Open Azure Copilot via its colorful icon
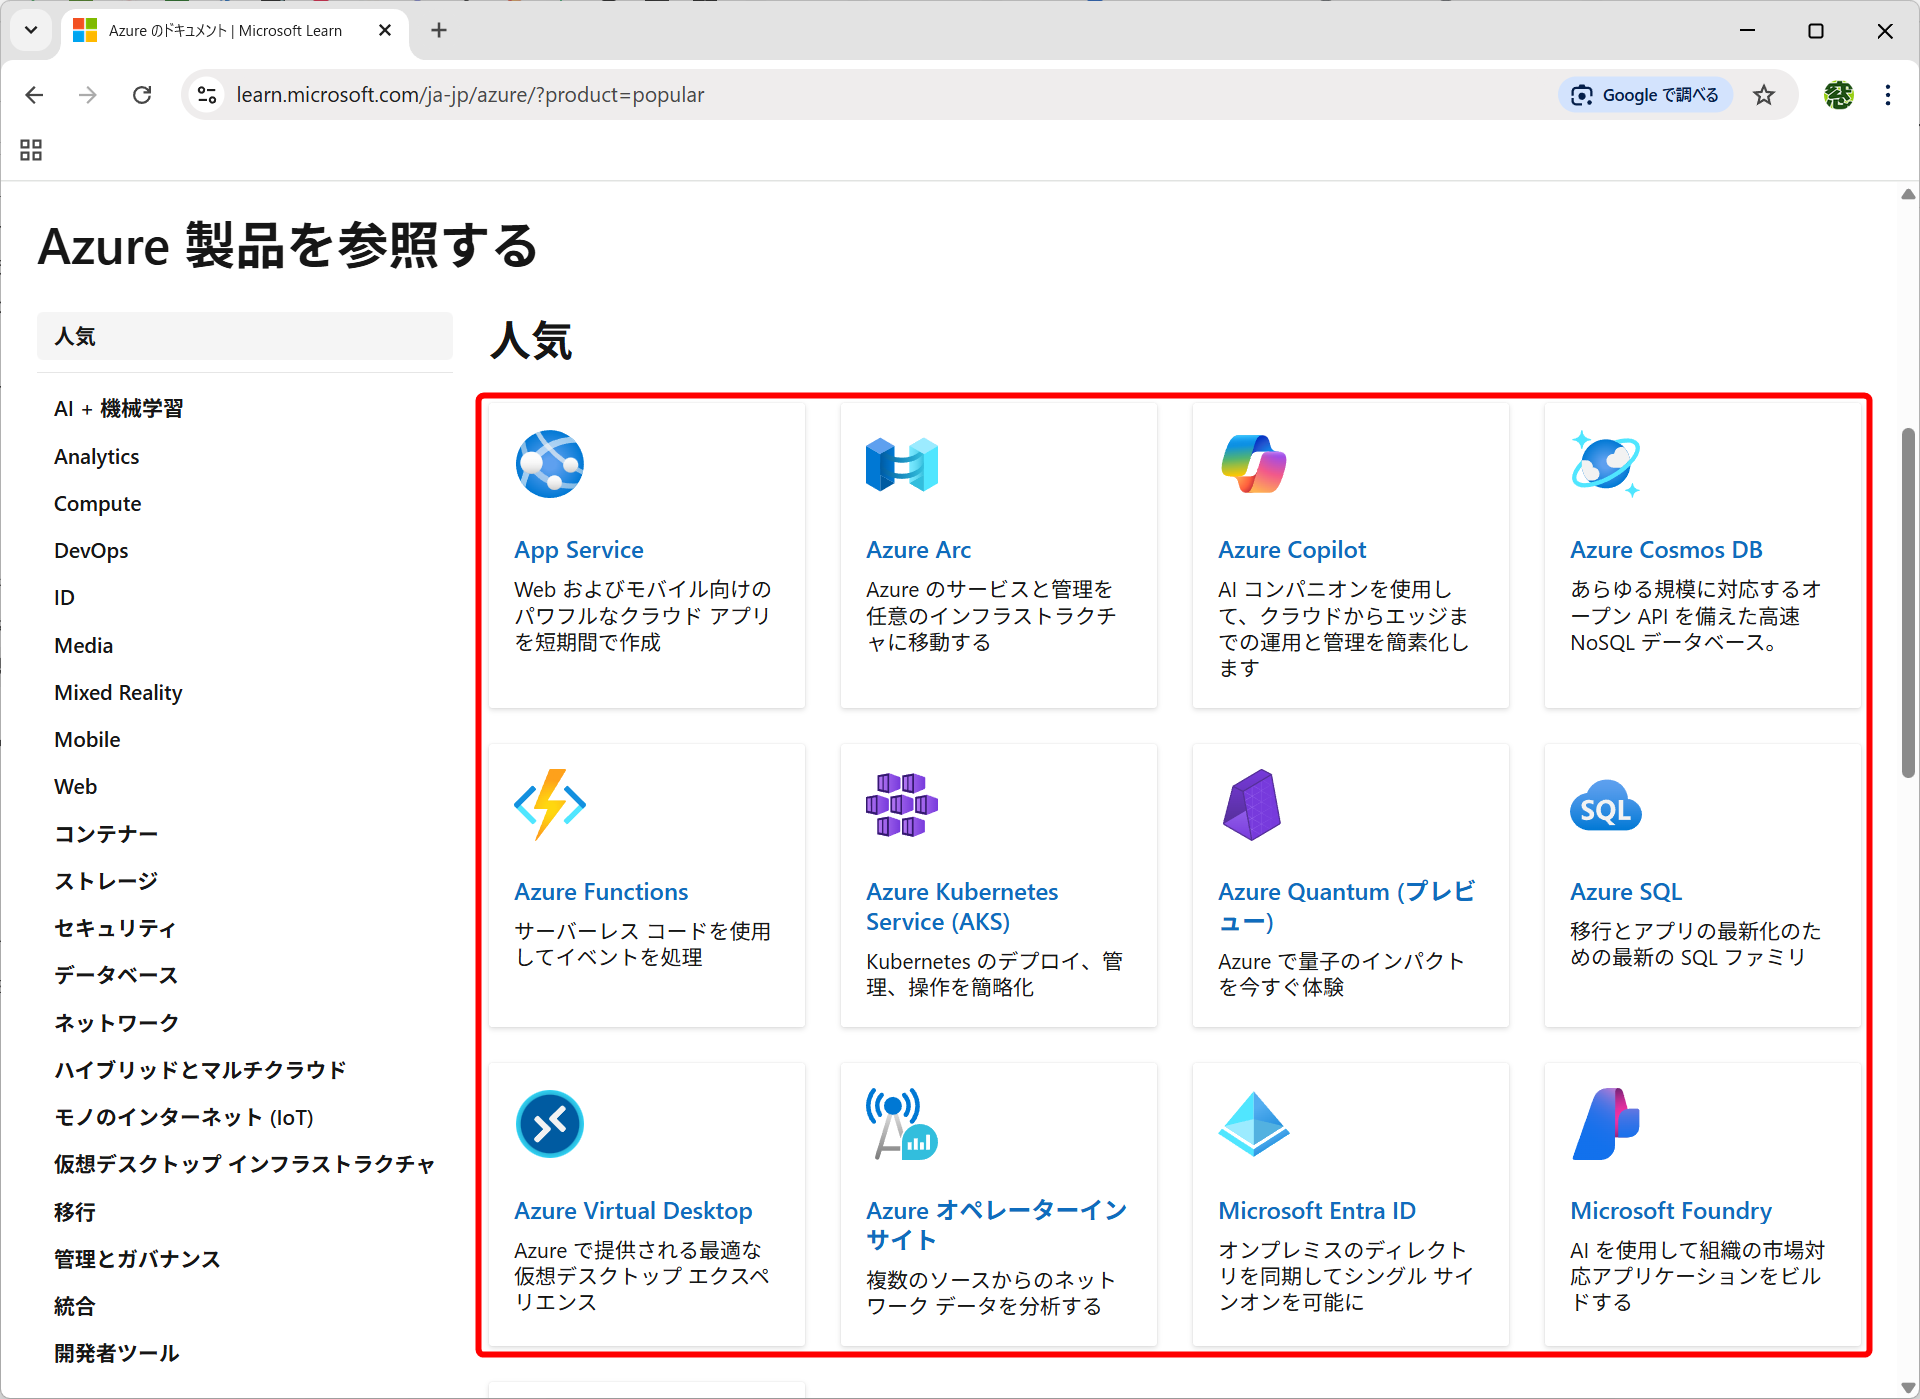1920x1399 pixels. (x=1253, y=463)
